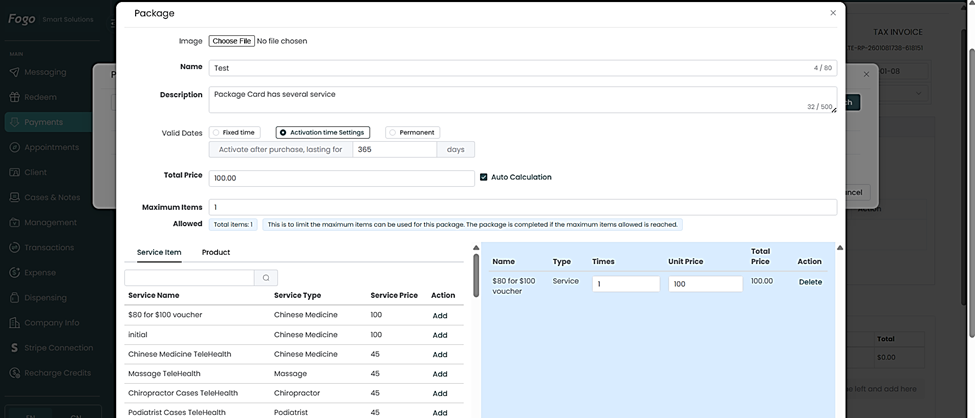The image size is (975, 418).
Task: Click the Dispensing icon in the sidebar
Action: (x=14, y=297)
